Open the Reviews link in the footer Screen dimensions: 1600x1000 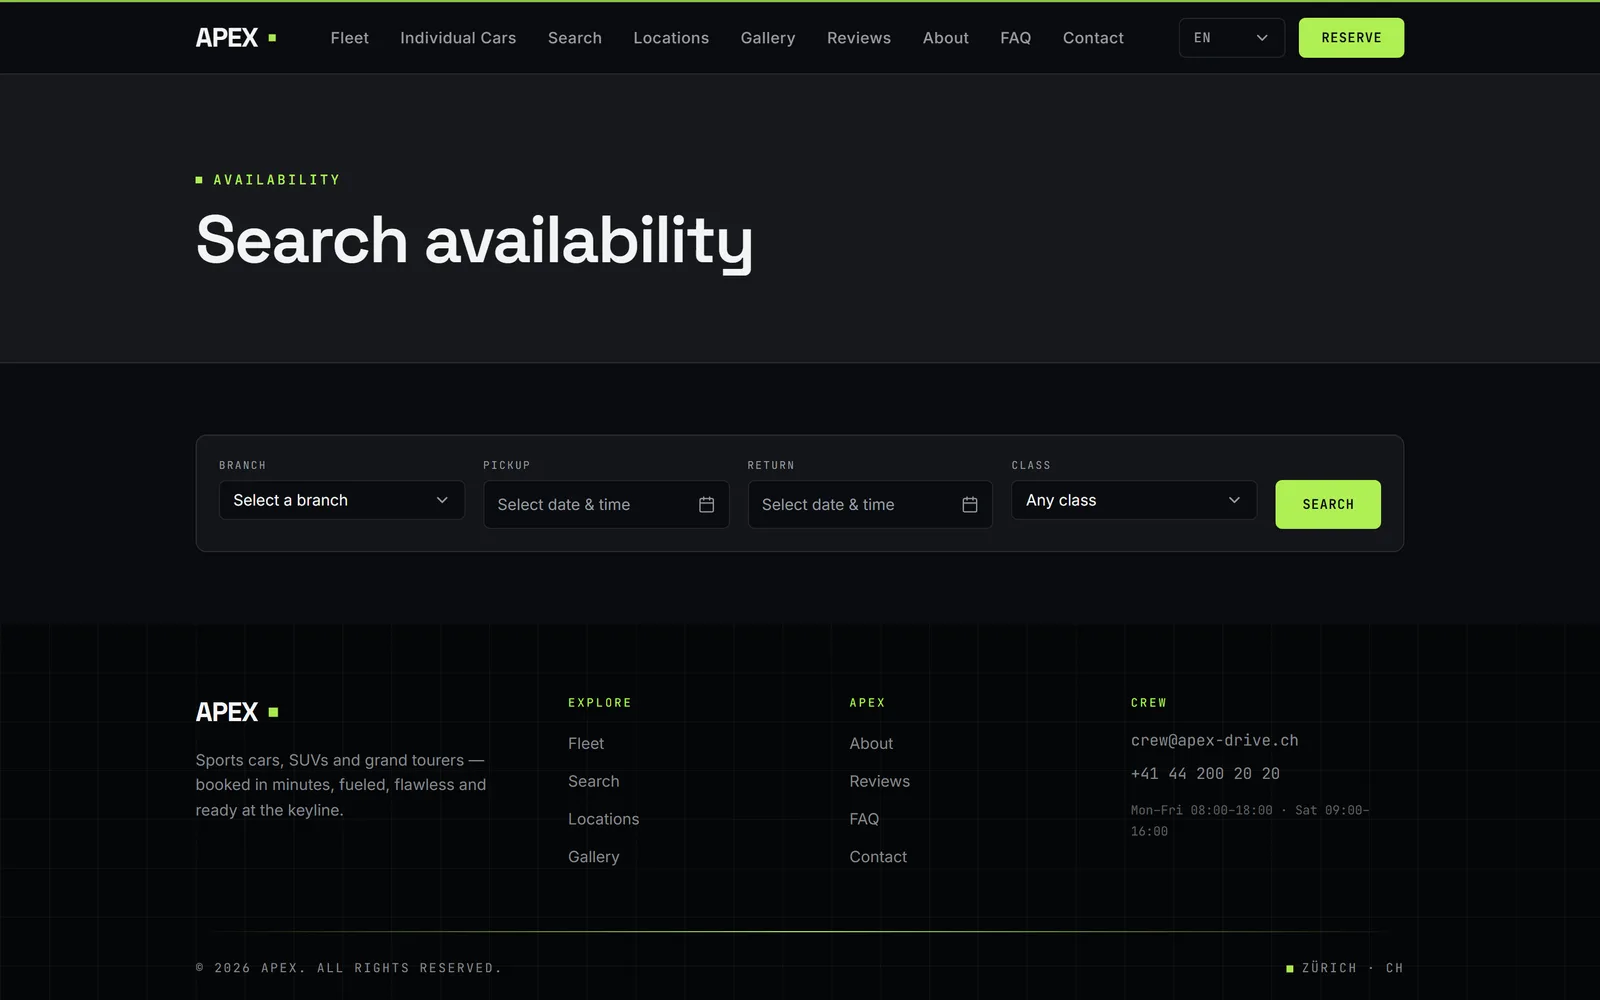pos(880,782)
